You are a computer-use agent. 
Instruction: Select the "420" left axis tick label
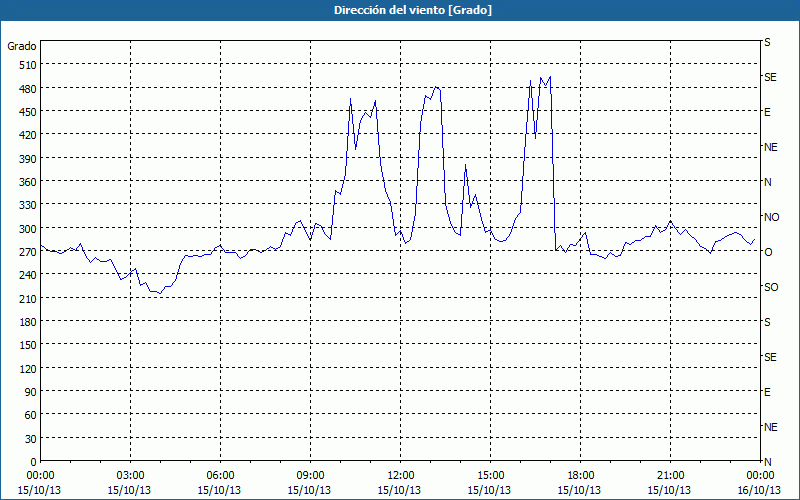tap(28, 135)
